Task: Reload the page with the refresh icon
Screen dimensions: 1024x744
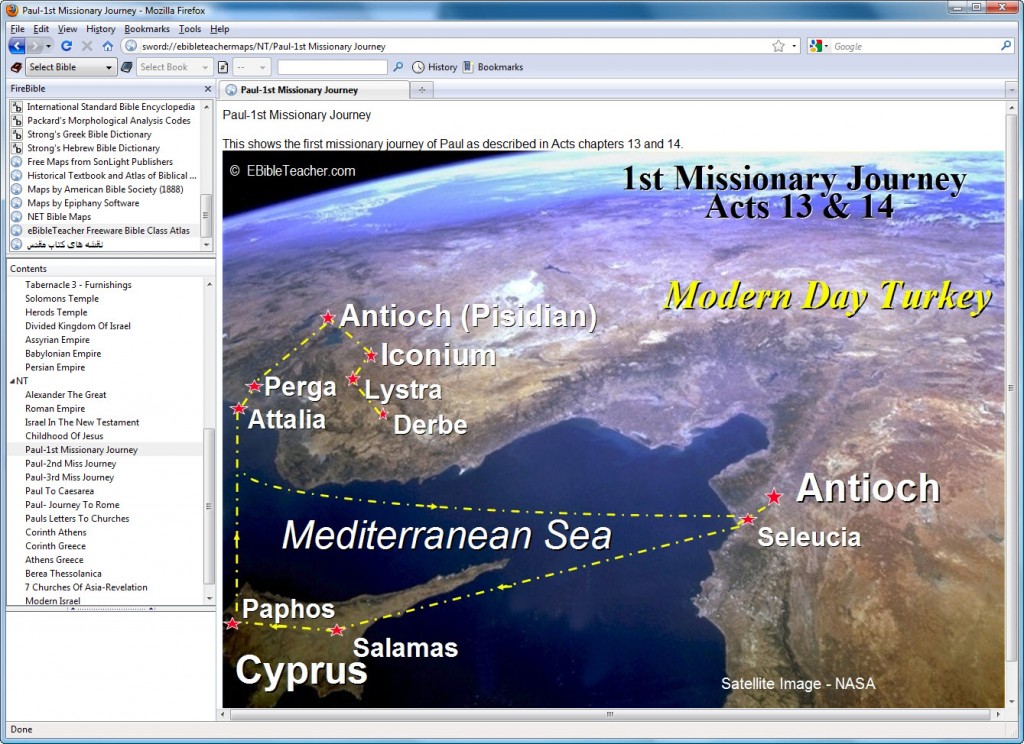Action: coord(67,46)
